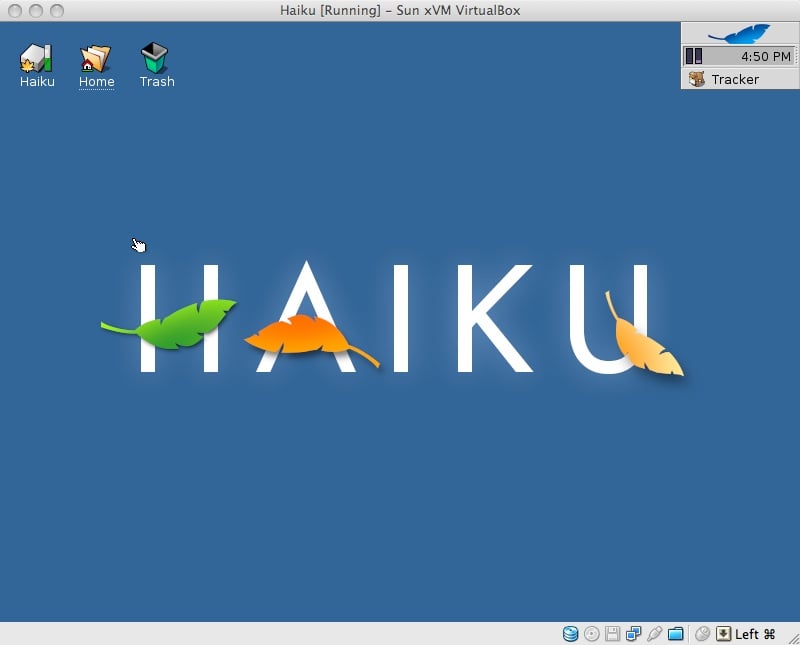This screenshot has width=800, height=645.
Task: Click the mouse integration status icon
Action: 703,634
